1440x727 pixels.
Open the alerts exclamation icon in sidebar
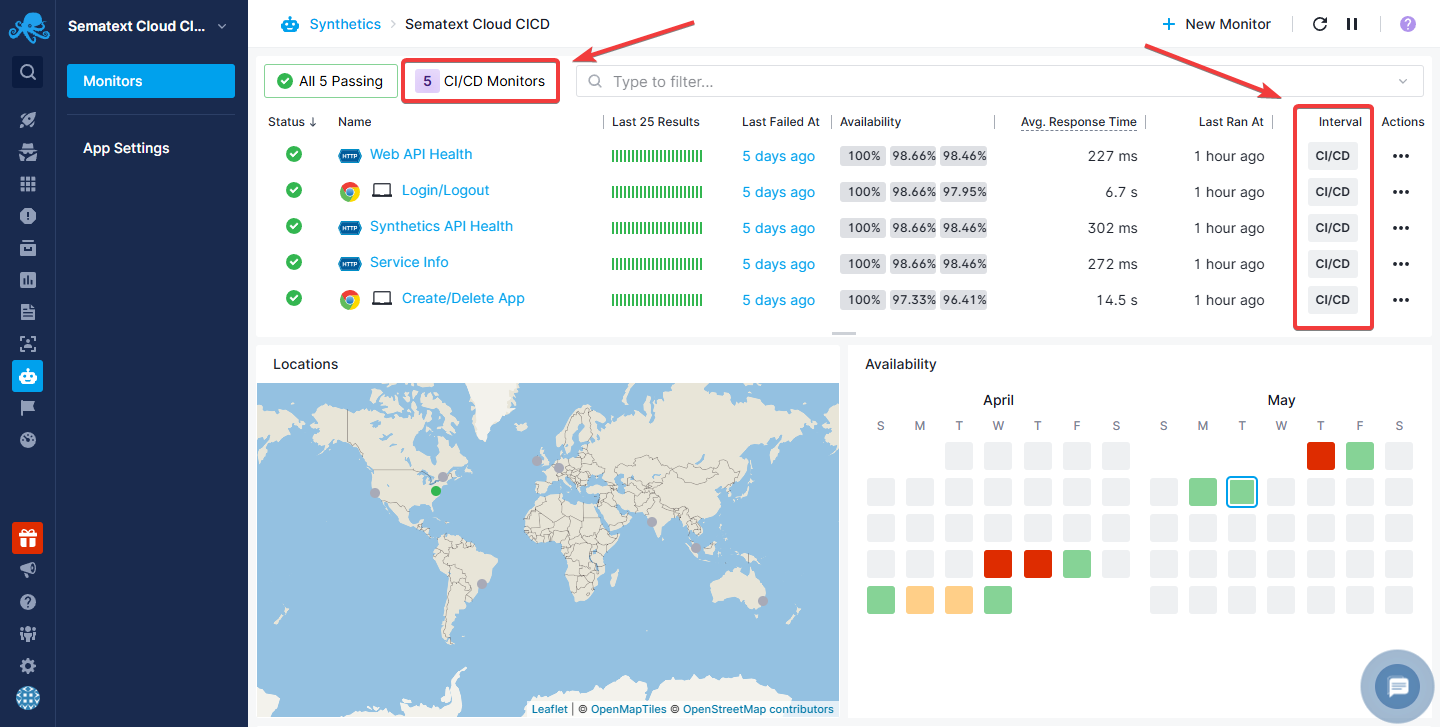tap(28, 216)
